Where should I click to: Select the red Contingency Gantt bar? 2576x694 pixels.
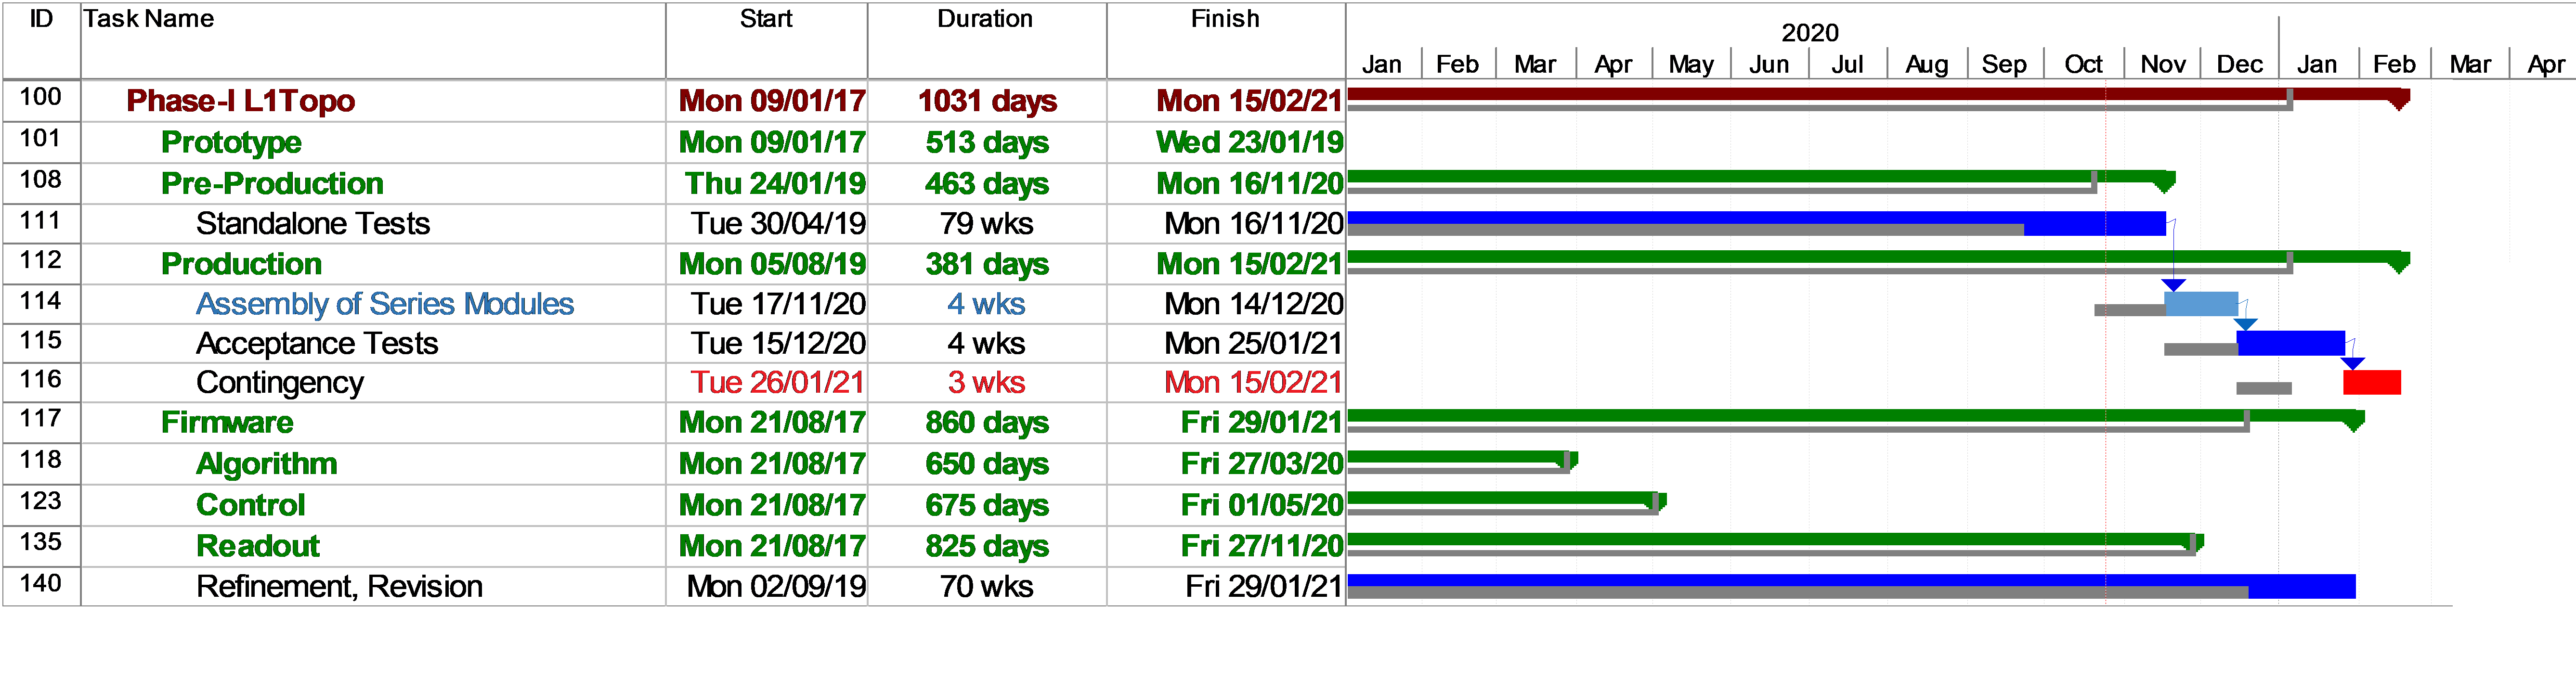pos(2371,382)
